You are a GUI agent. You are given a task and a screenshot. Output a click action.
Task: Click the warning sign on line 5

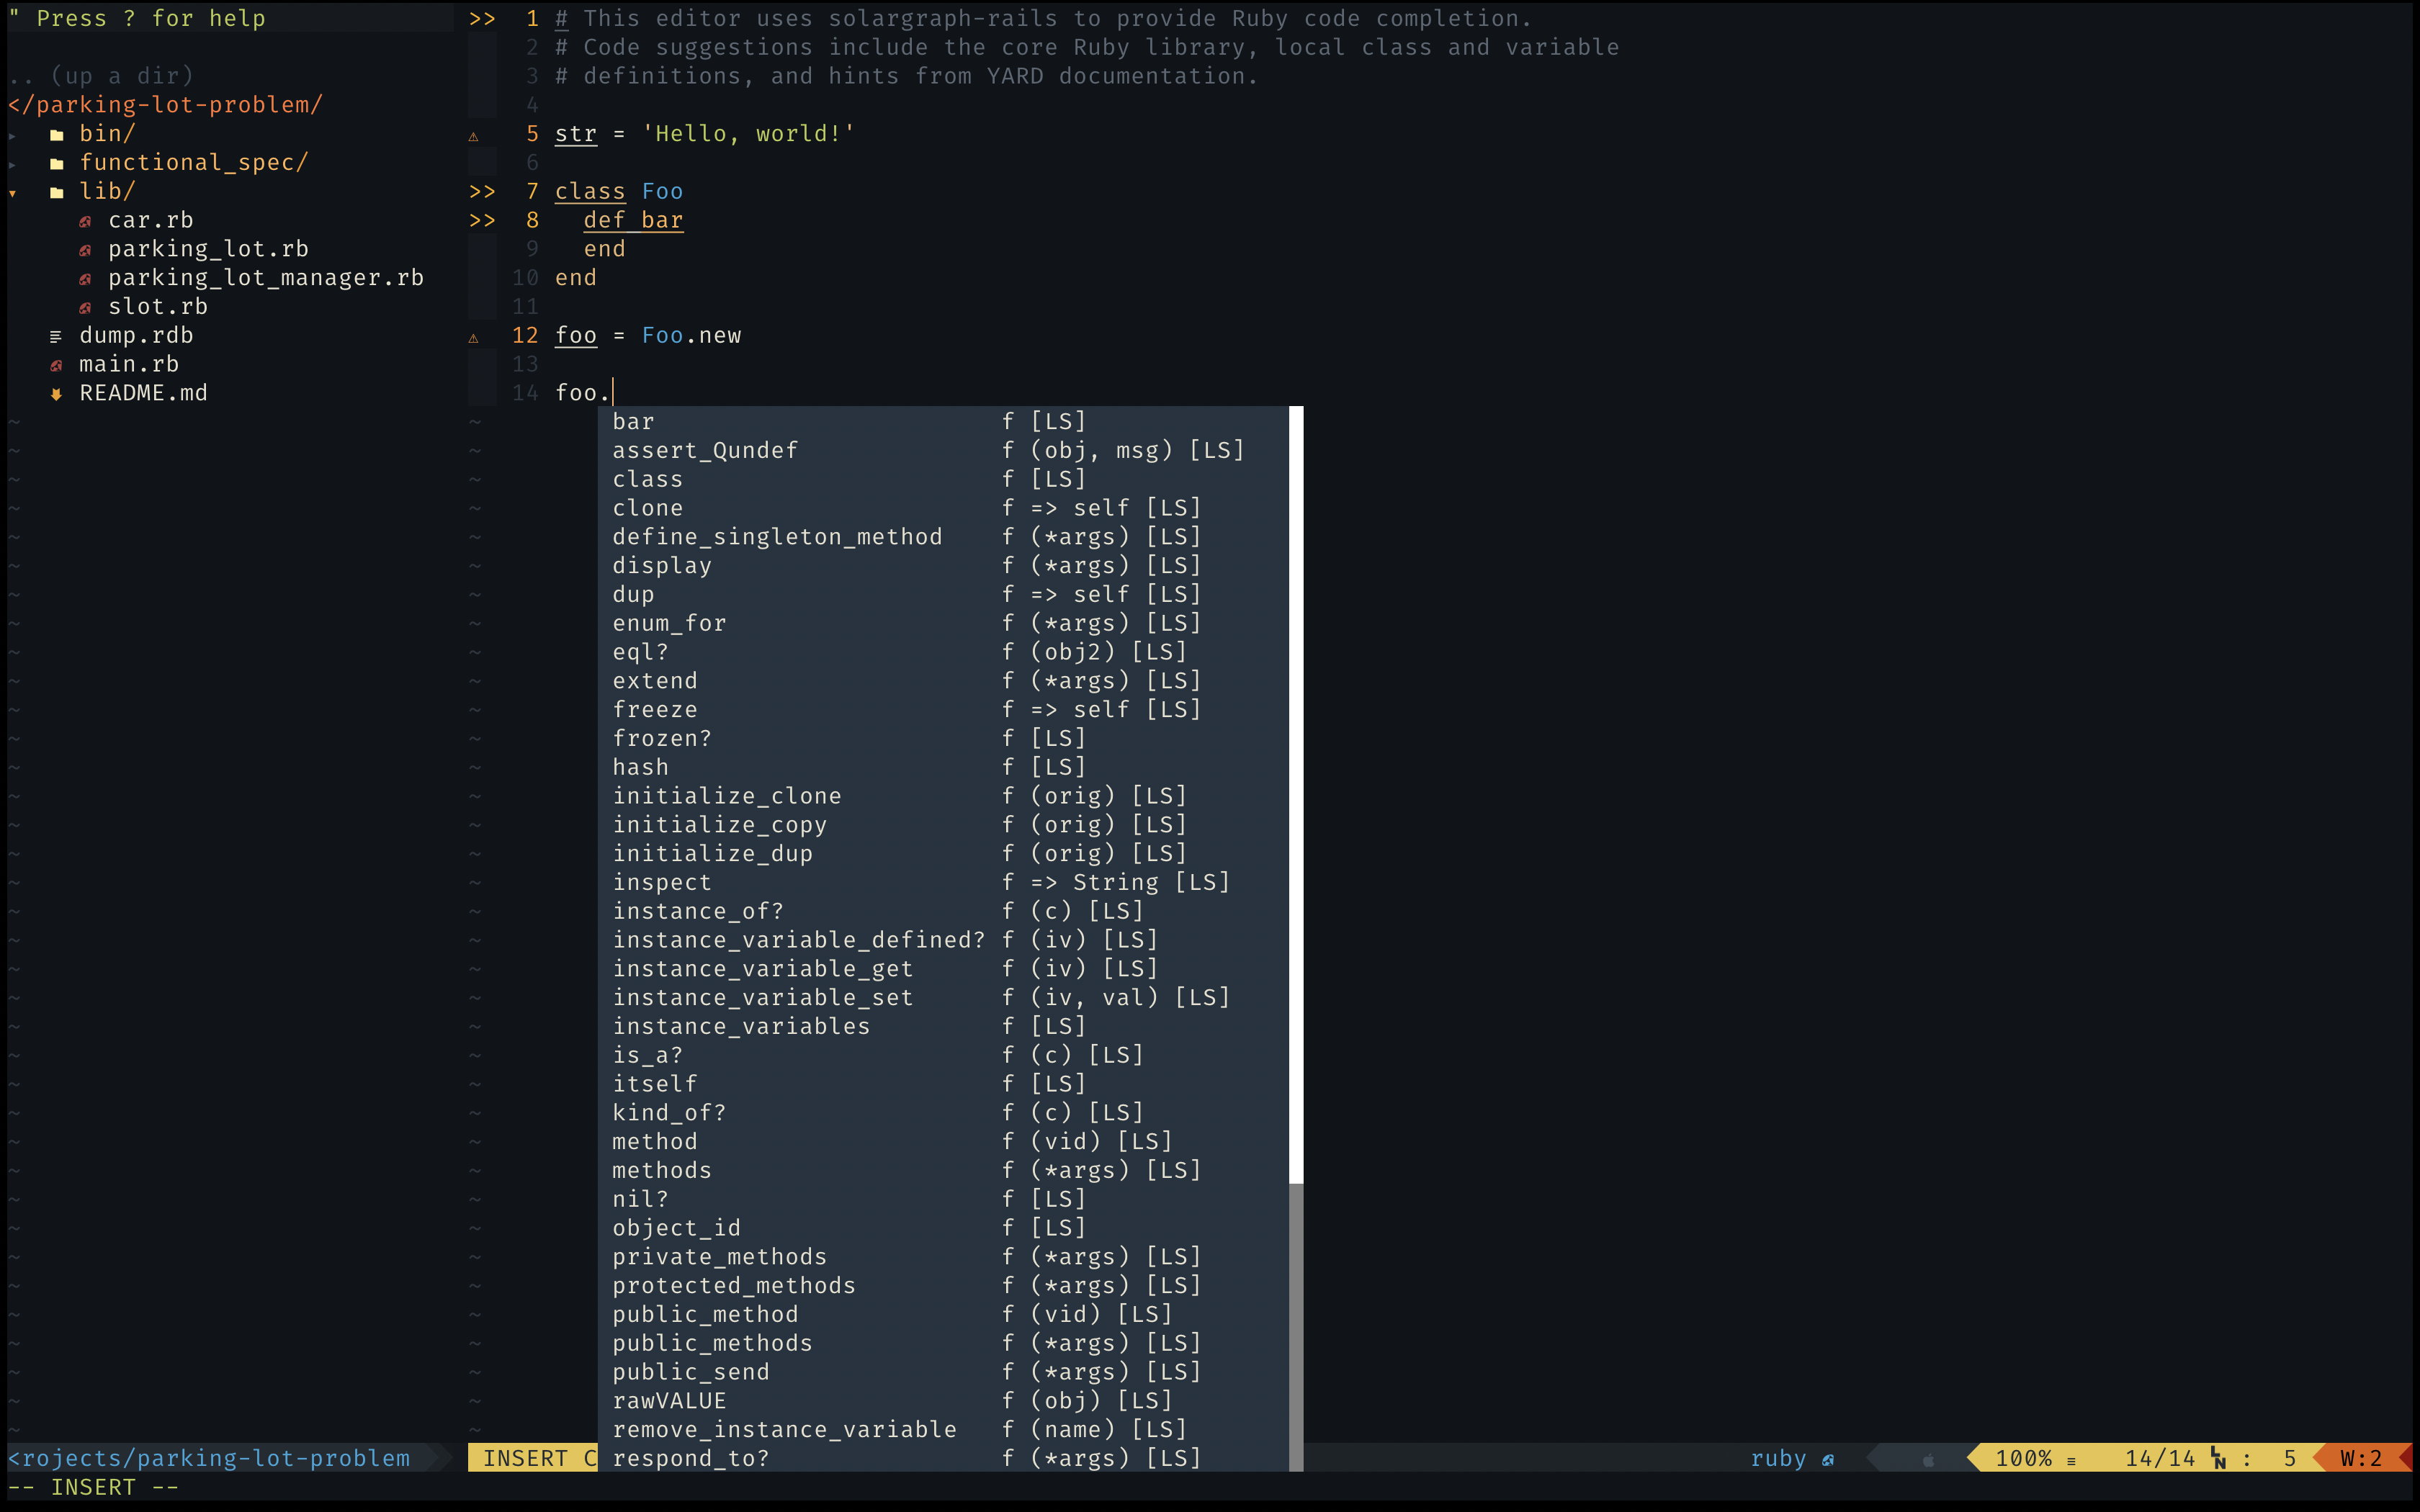click(x=474, y=136)
